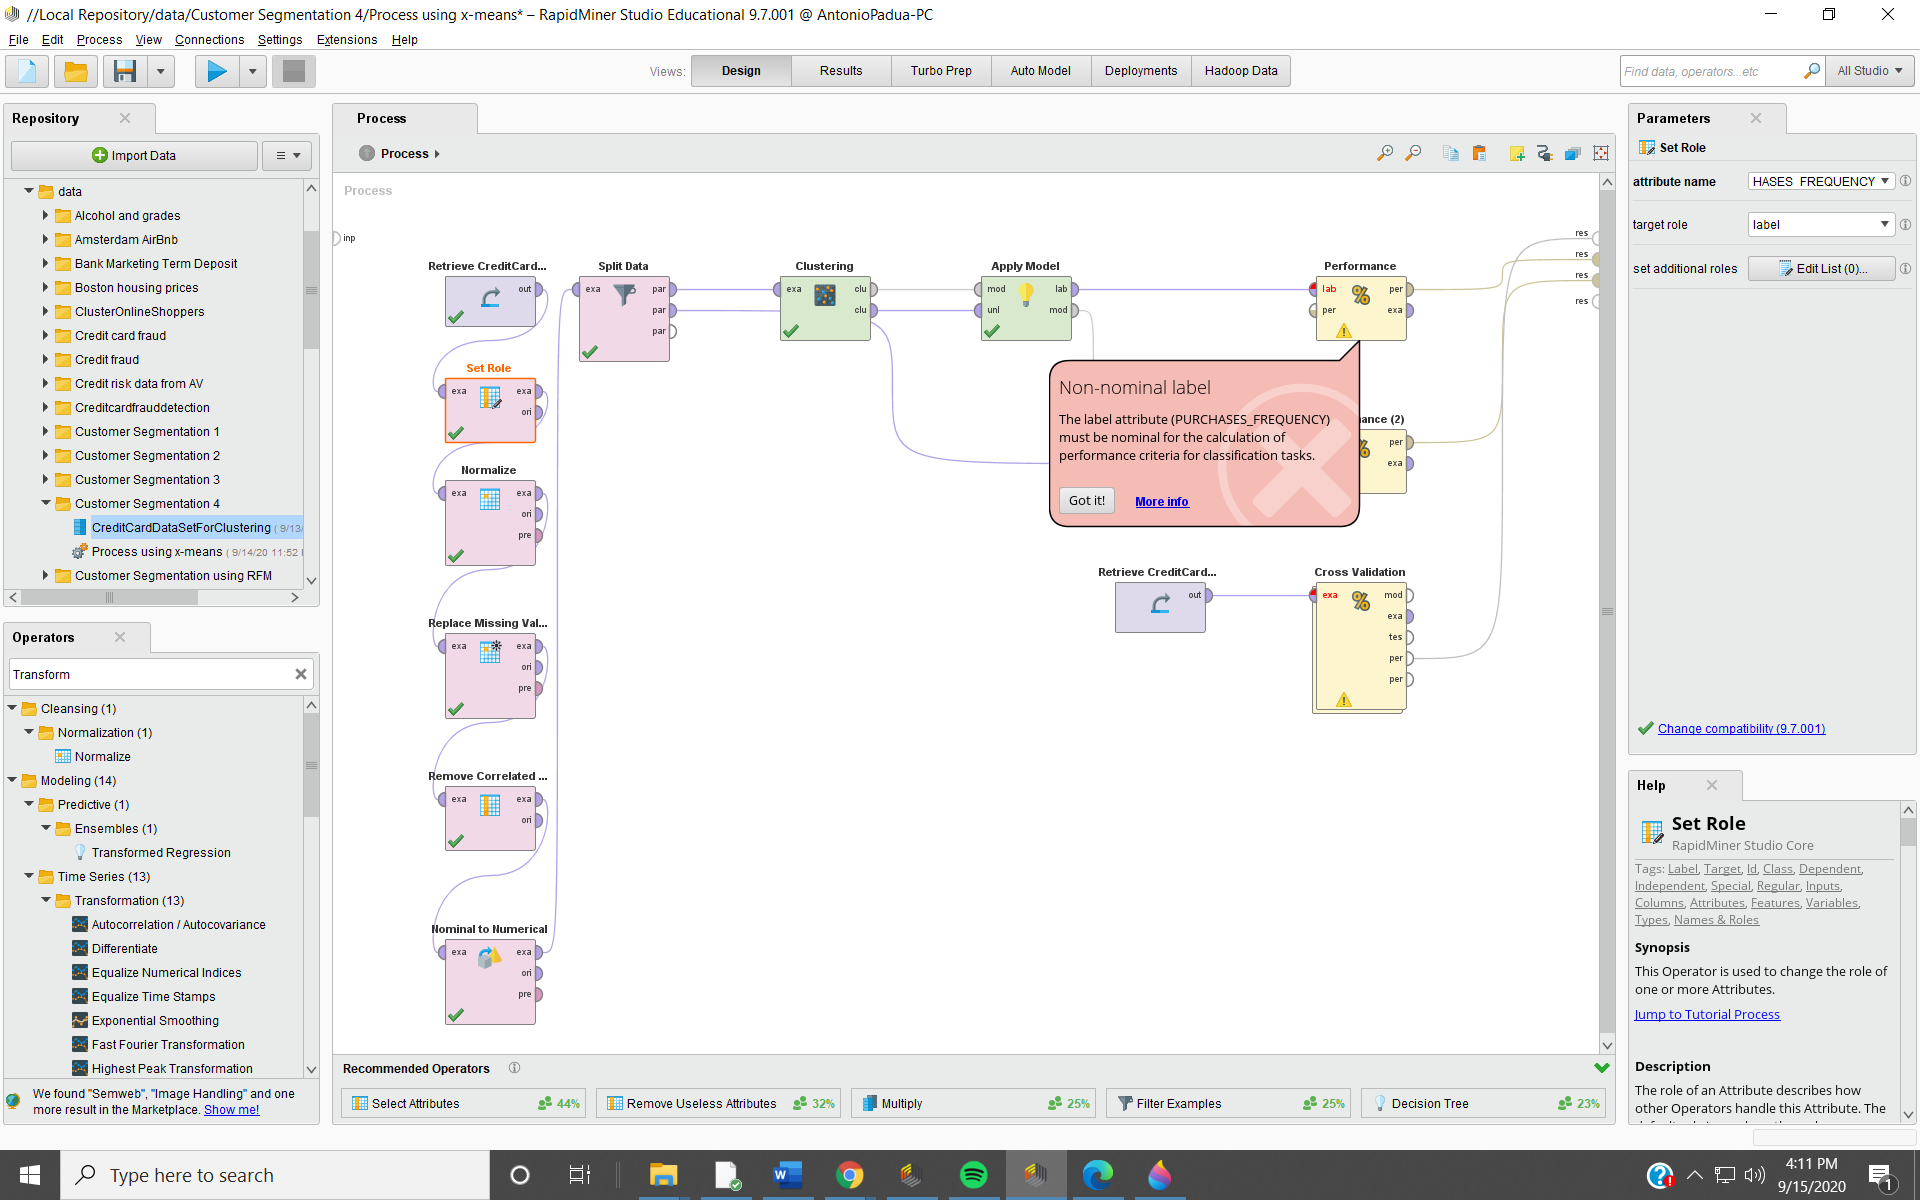1920x1200 pixels.
Task: Click the blue stacked-layers icon in the process toolbar
Action: (x=1572, y=153)
